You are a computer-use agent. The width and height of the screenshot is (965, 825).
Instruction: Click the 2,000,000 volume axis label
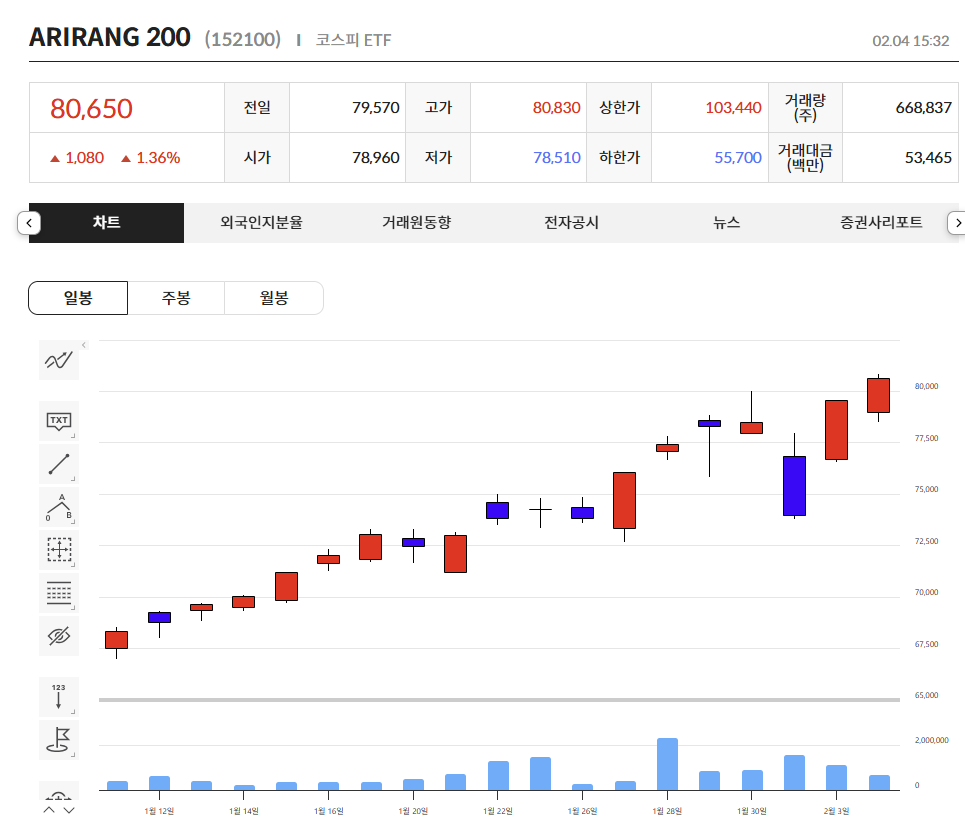931,740
